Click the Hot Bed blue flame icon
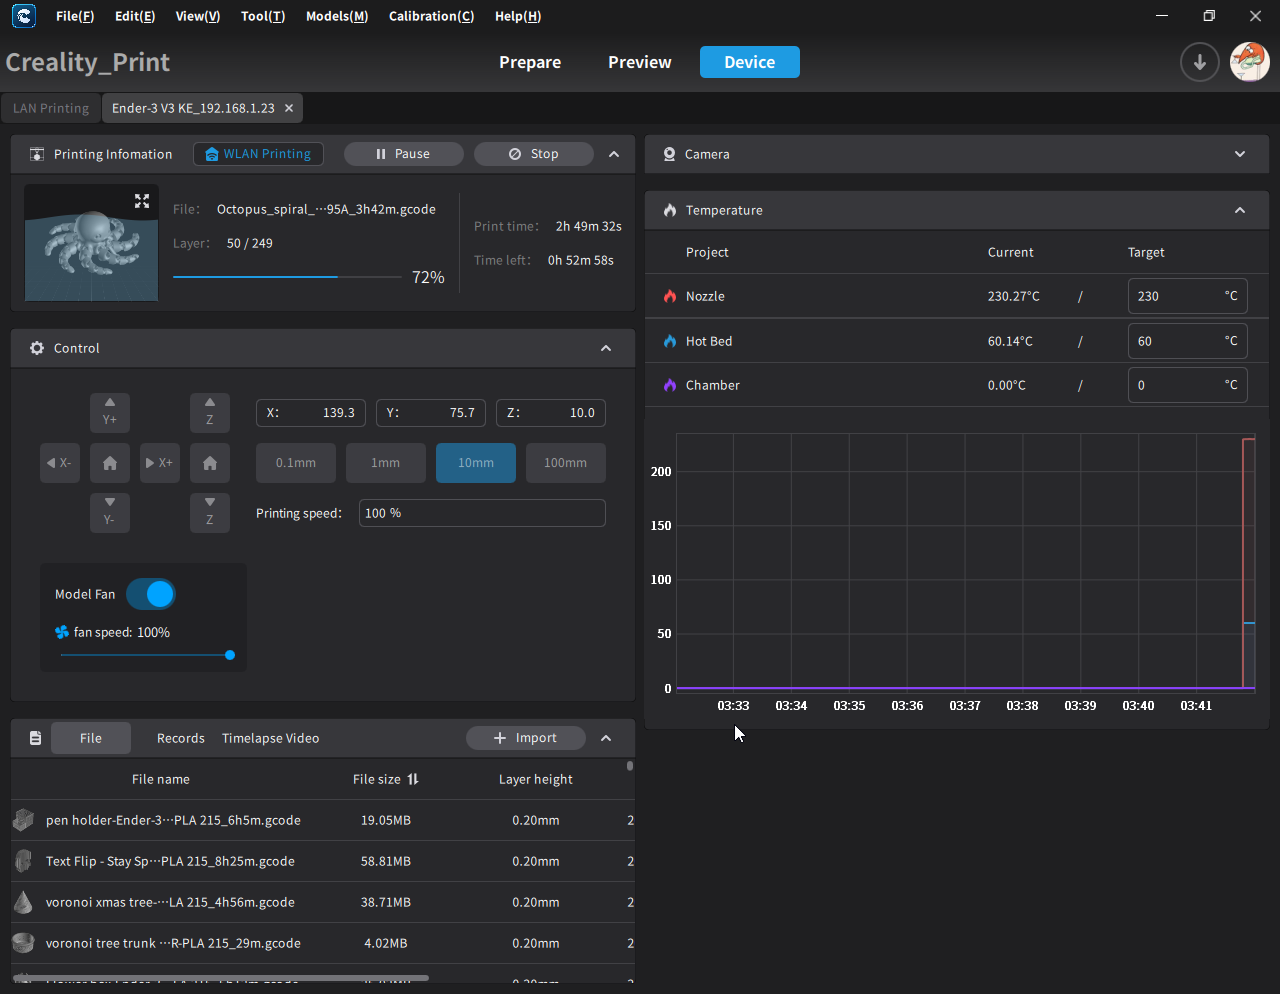Image resolution: width=1280 pixels, height=994 pixels. [670, 341]
